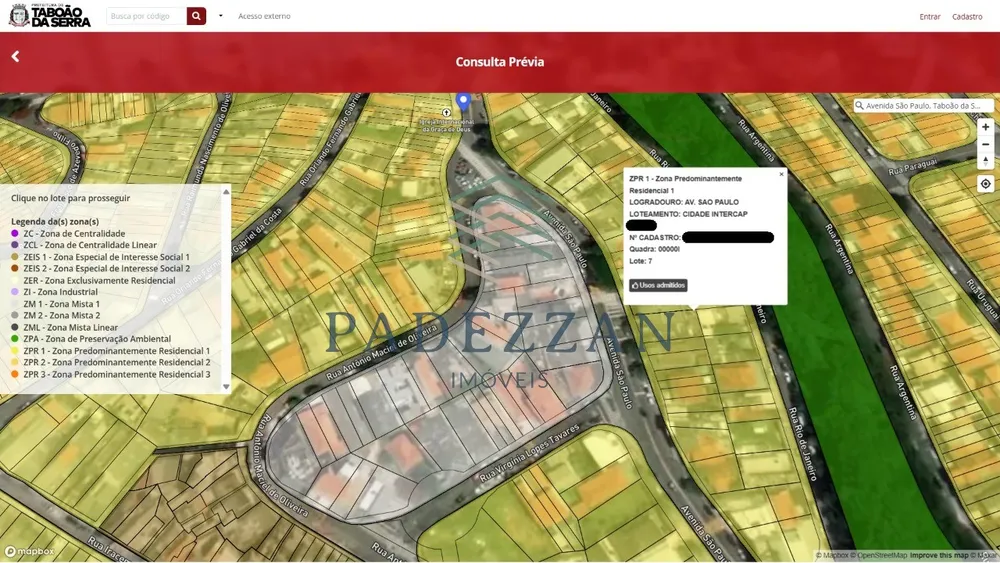This screenshot has height=563, width=1000.
Task: Focus the 'Busca por código' search field
Action: [147, 16]
